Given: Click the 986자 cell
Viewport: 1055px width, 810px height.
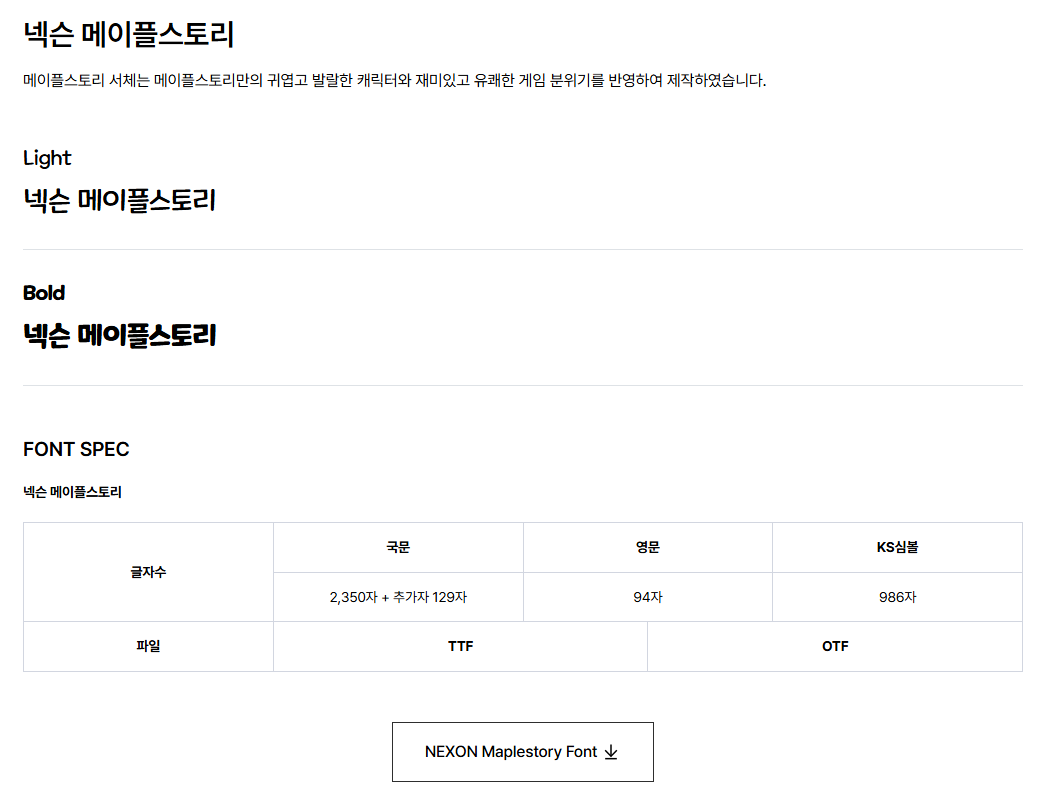Looking at the screenshot, I should click(x=898, y=597).
